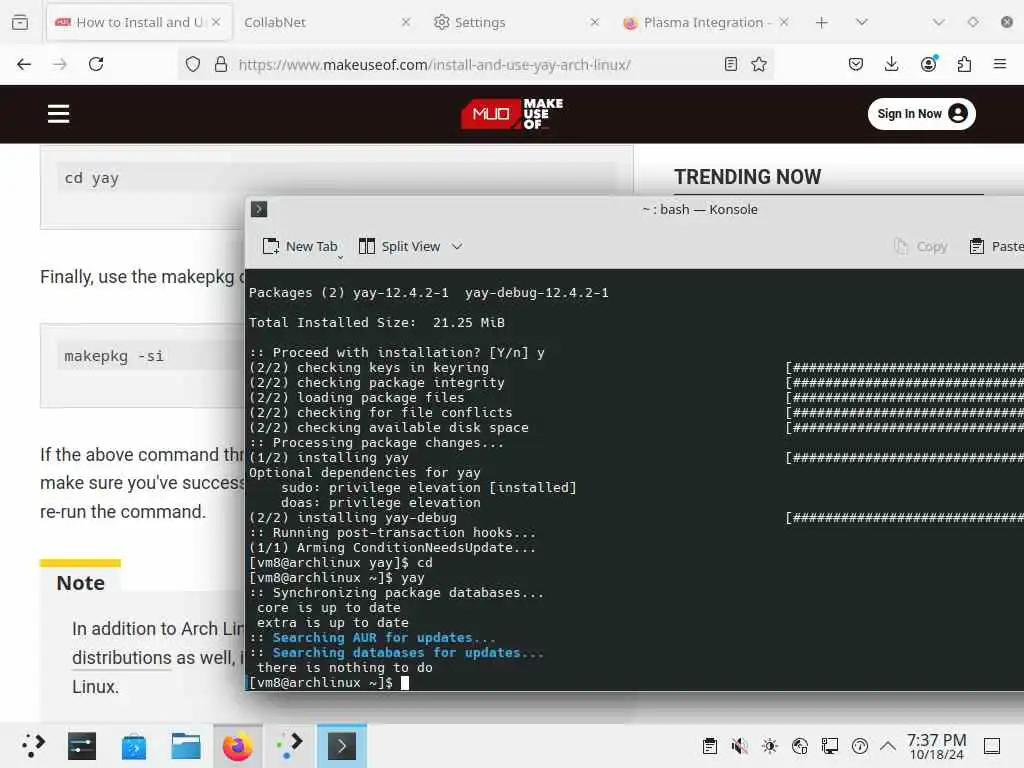Open the clock showing 7:37 PM
The image size is (1024, 768).
point(936,746)
